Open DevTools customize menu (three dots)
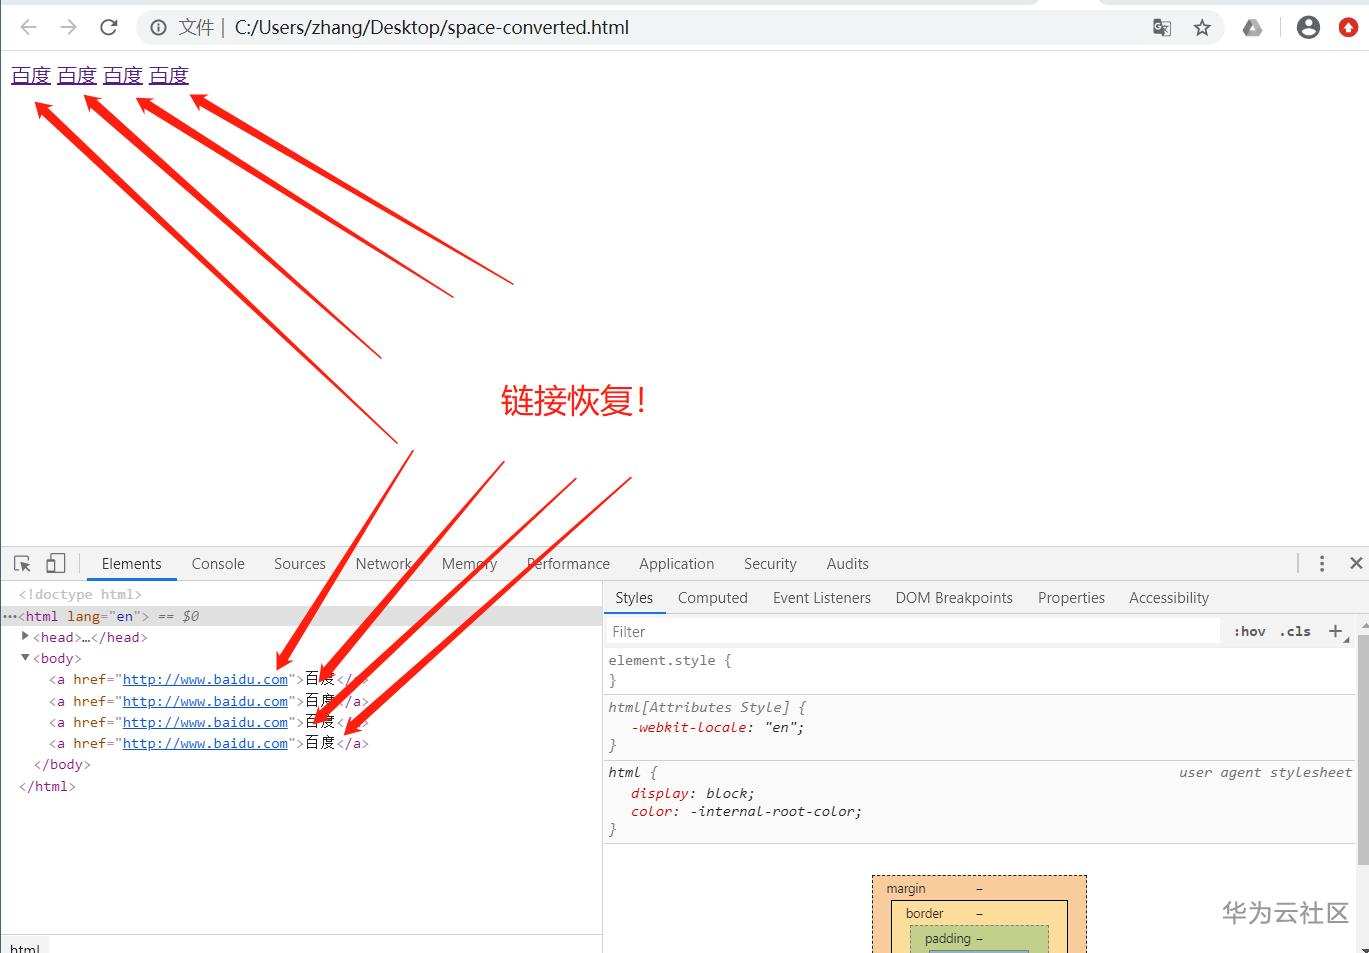 pyautogui.click(x=1322, y=564)
